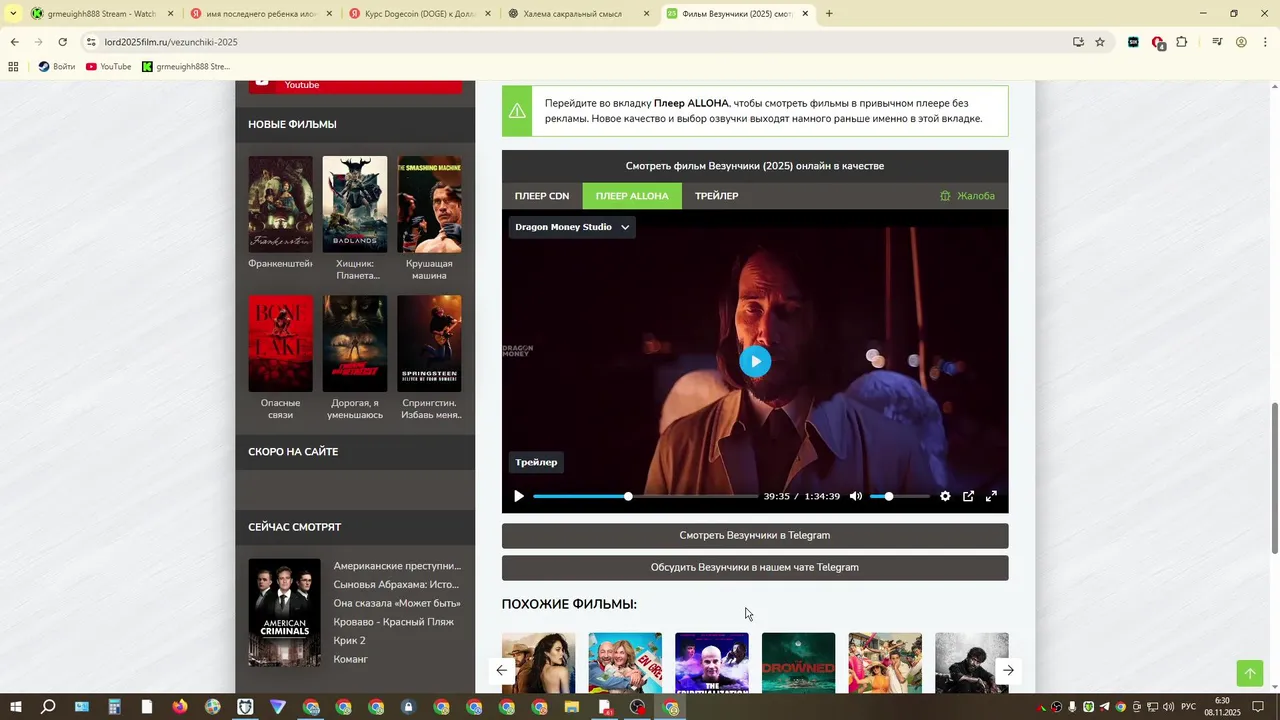Viewport: 1280px width, 720px height.
Task: Open the tab search dropdown arrow
Action: 13,14
